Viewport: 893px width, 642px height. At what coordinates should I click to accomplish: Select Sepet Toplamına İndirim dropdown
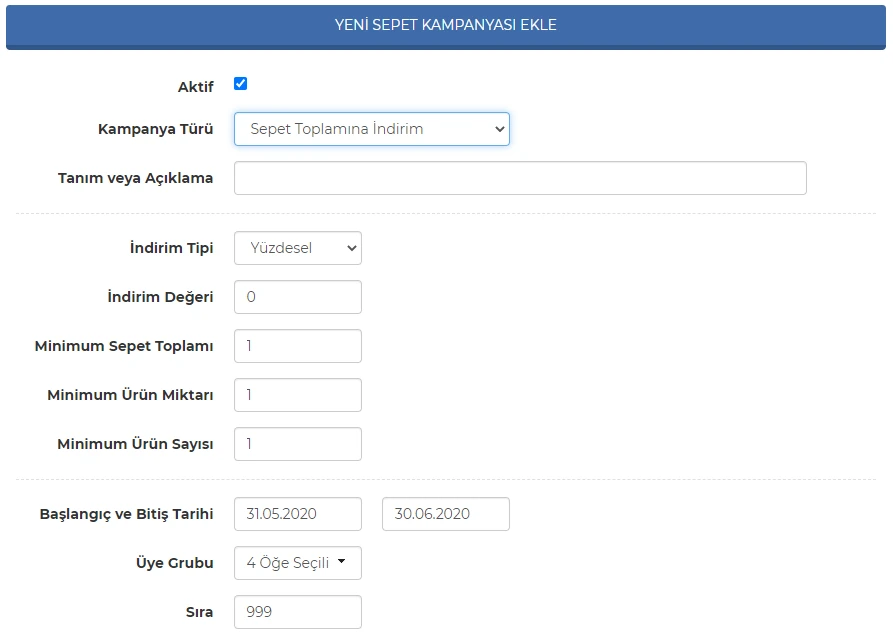(x=371, y=129)
